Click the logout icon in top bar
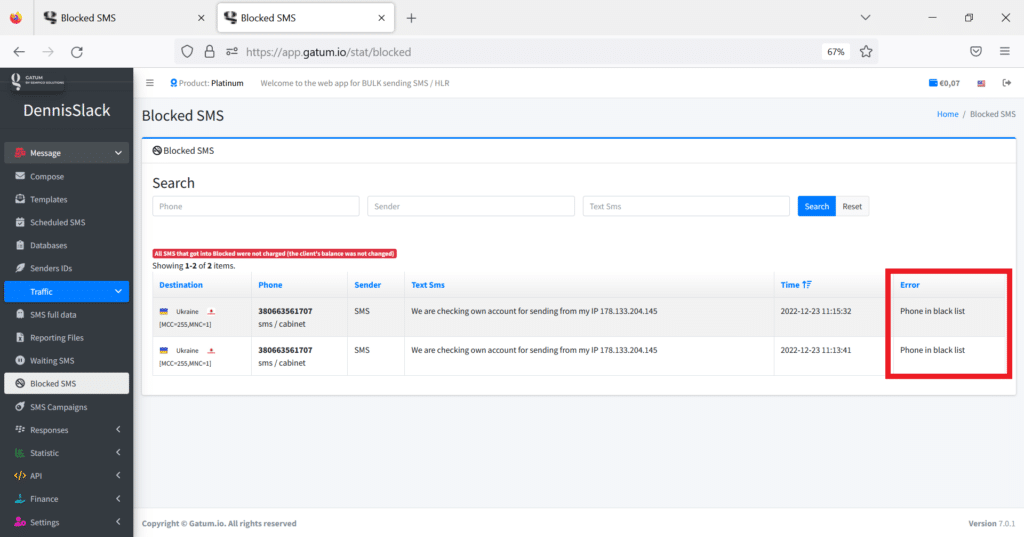This screenshot has width=1024, height=537. pos(1005,83)
